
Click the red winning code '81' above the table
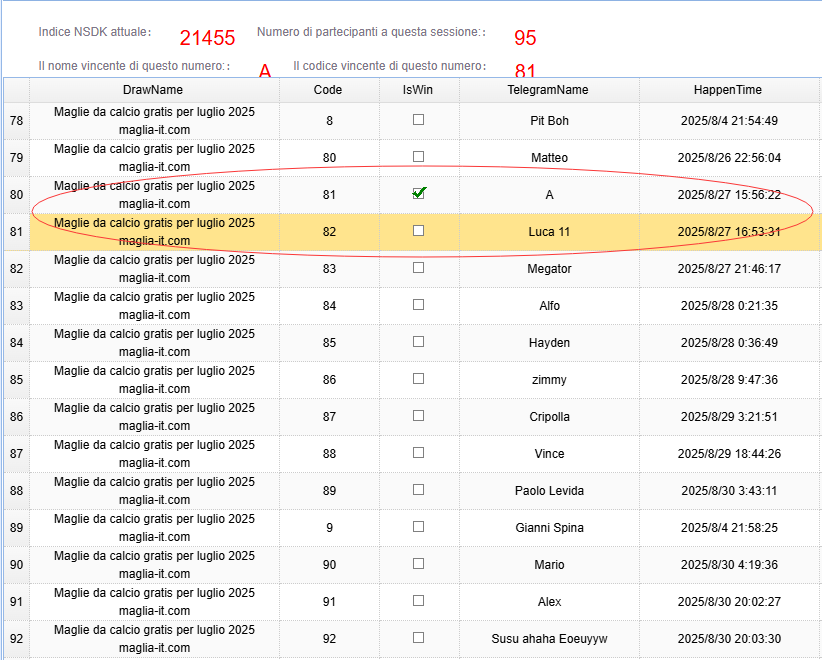tap(525, 70)
